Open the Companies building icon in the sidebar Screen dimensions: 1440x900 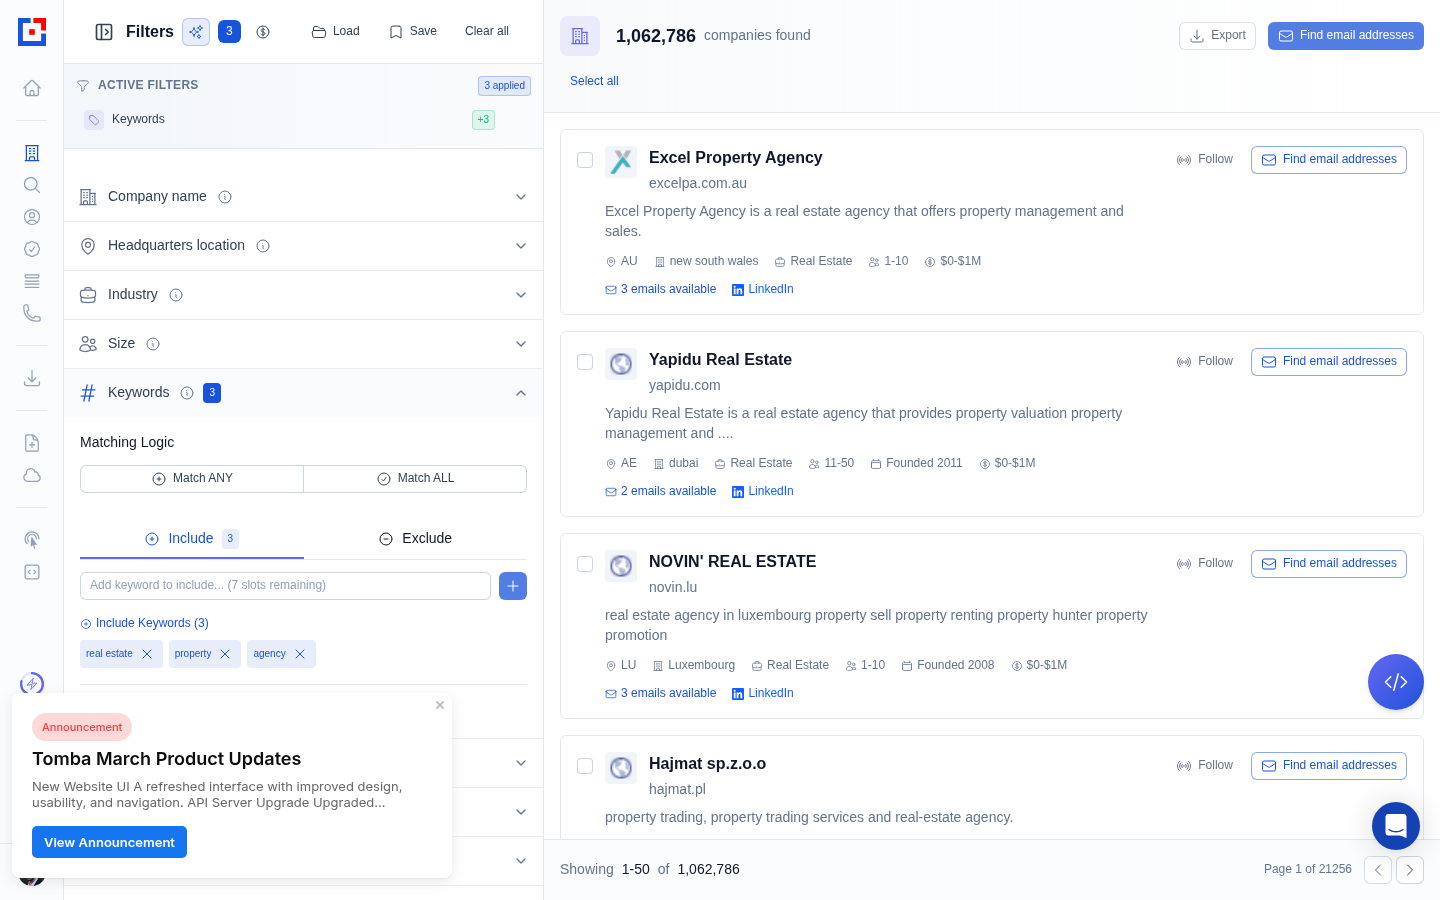click(x=32, y=153)
